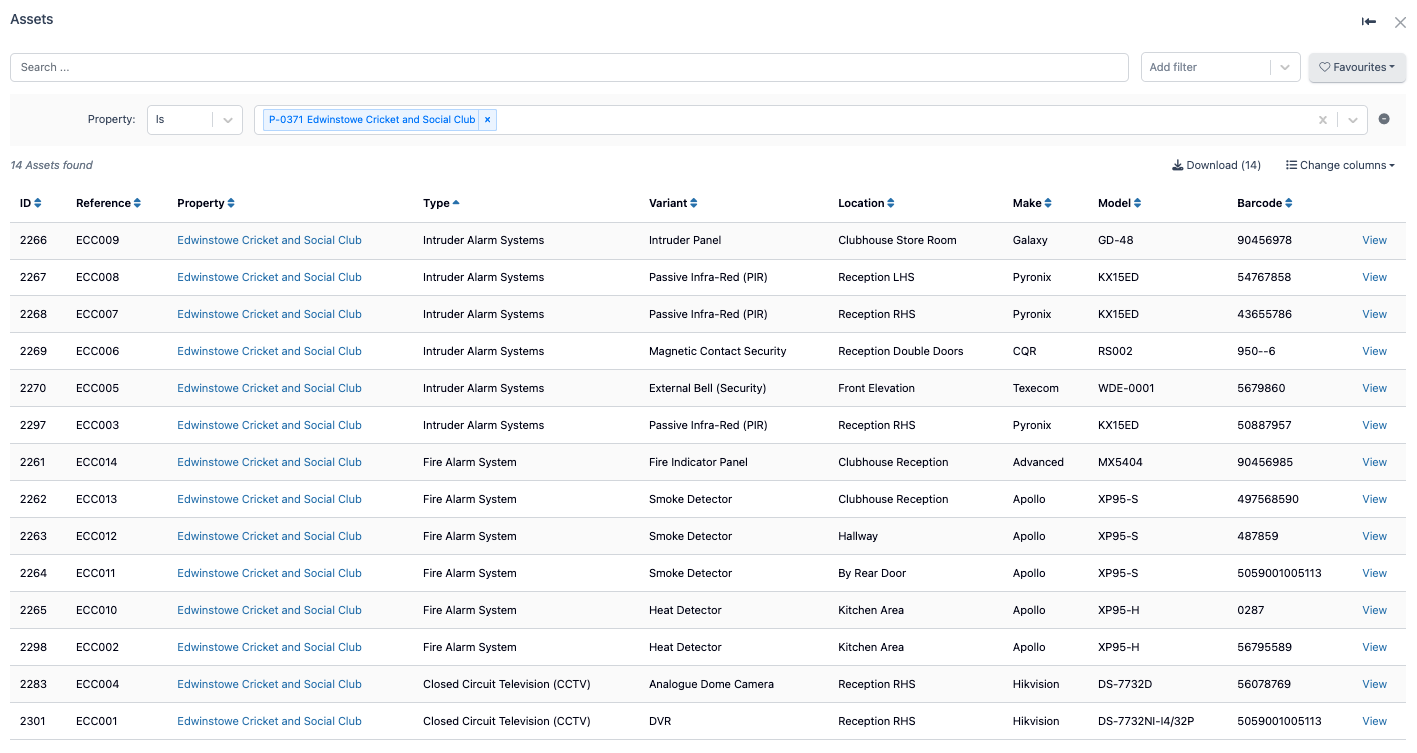Screen dimensions: 1417x753
Task: Open the Change columns menu
Action: click(1340, 165)
